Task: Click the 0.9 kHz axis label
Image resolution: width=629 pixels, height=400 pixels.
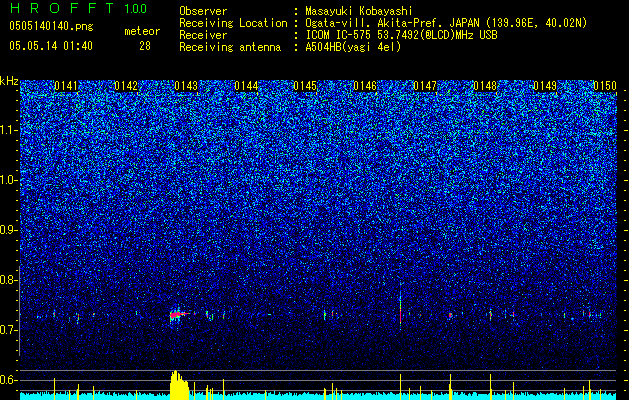Action: pyautogui.click(x=8, y=230)
